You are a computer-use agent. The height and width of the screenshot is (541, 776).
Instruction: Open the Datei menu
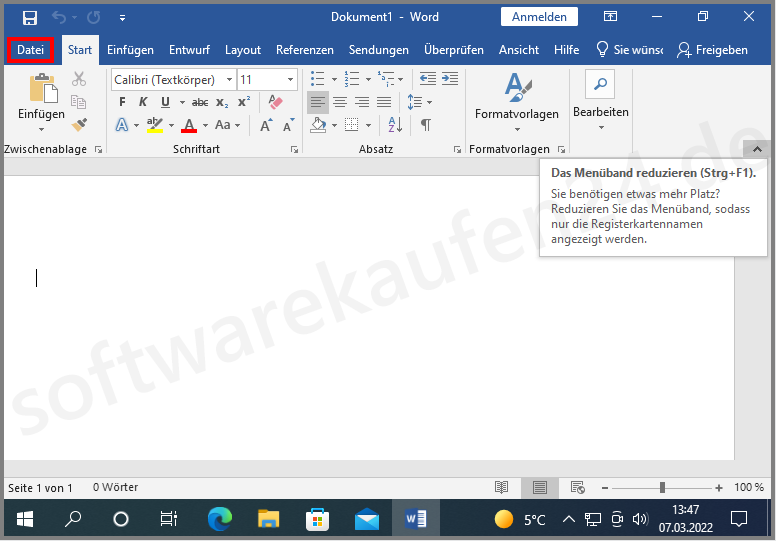(x=30, y=50)
